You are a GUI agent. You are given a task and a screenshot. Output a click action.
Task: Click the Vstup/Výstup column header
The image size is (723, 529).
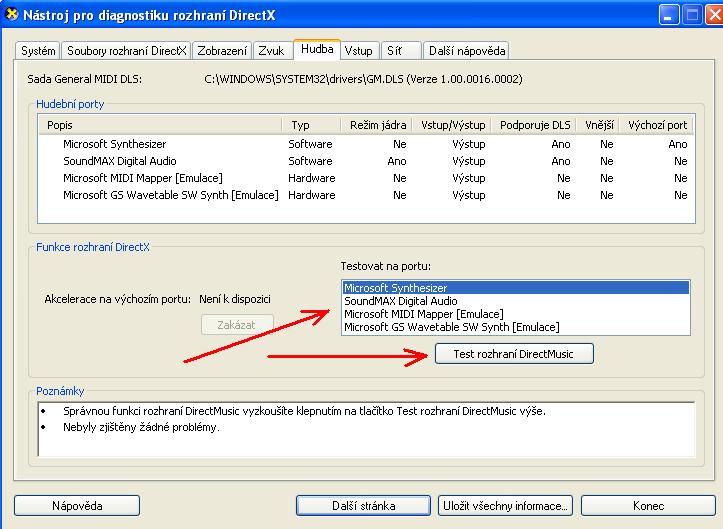pyautogui.click(x=452, y=125)
